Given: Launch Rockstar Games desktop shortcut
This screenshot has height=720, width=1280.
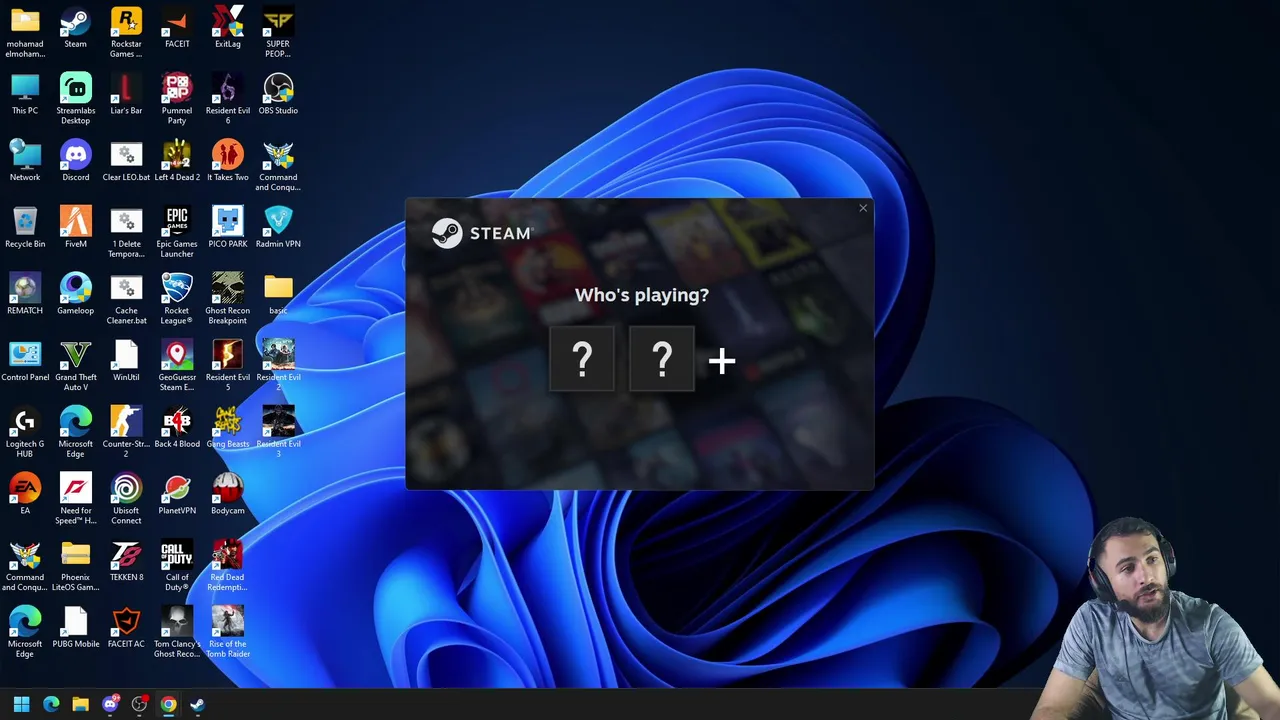Looking at the screenshot, I should coord(126,33).
